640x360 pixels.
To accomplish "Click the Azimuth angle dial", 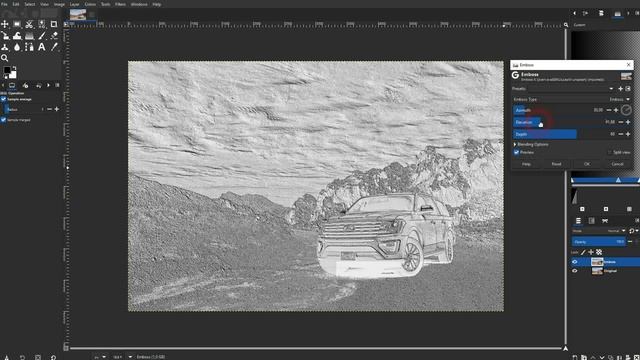I will [x=626, y=110].
